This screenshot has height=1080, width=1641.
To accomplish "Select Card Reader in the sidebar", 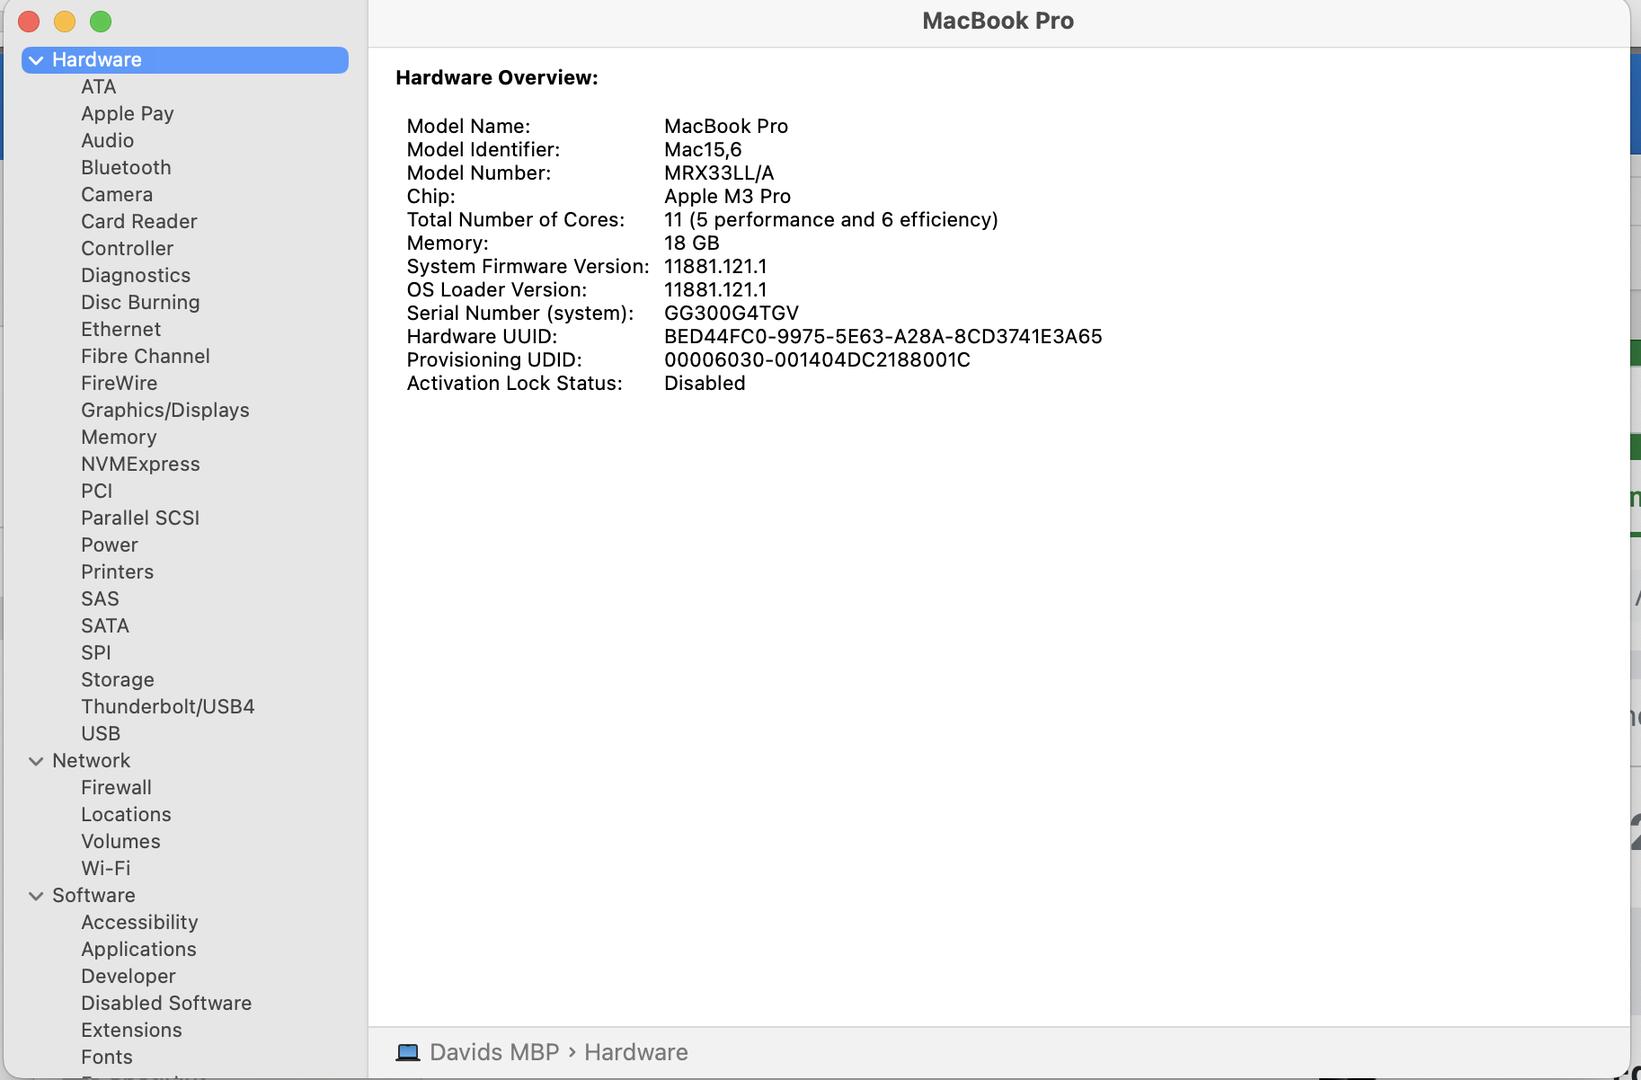I will tap(139, 222).
